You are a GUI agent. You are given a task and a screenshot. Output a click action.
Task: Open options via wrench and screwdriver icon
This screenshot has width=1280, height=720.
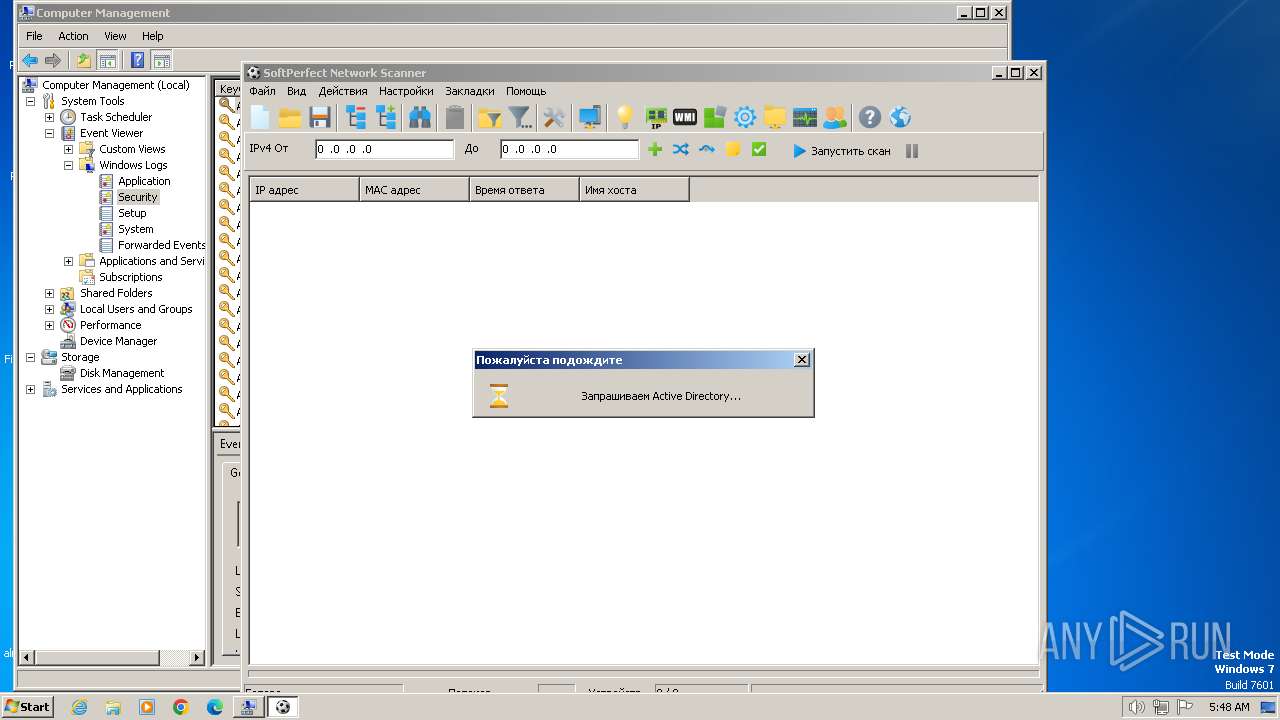tap(554, 118)
